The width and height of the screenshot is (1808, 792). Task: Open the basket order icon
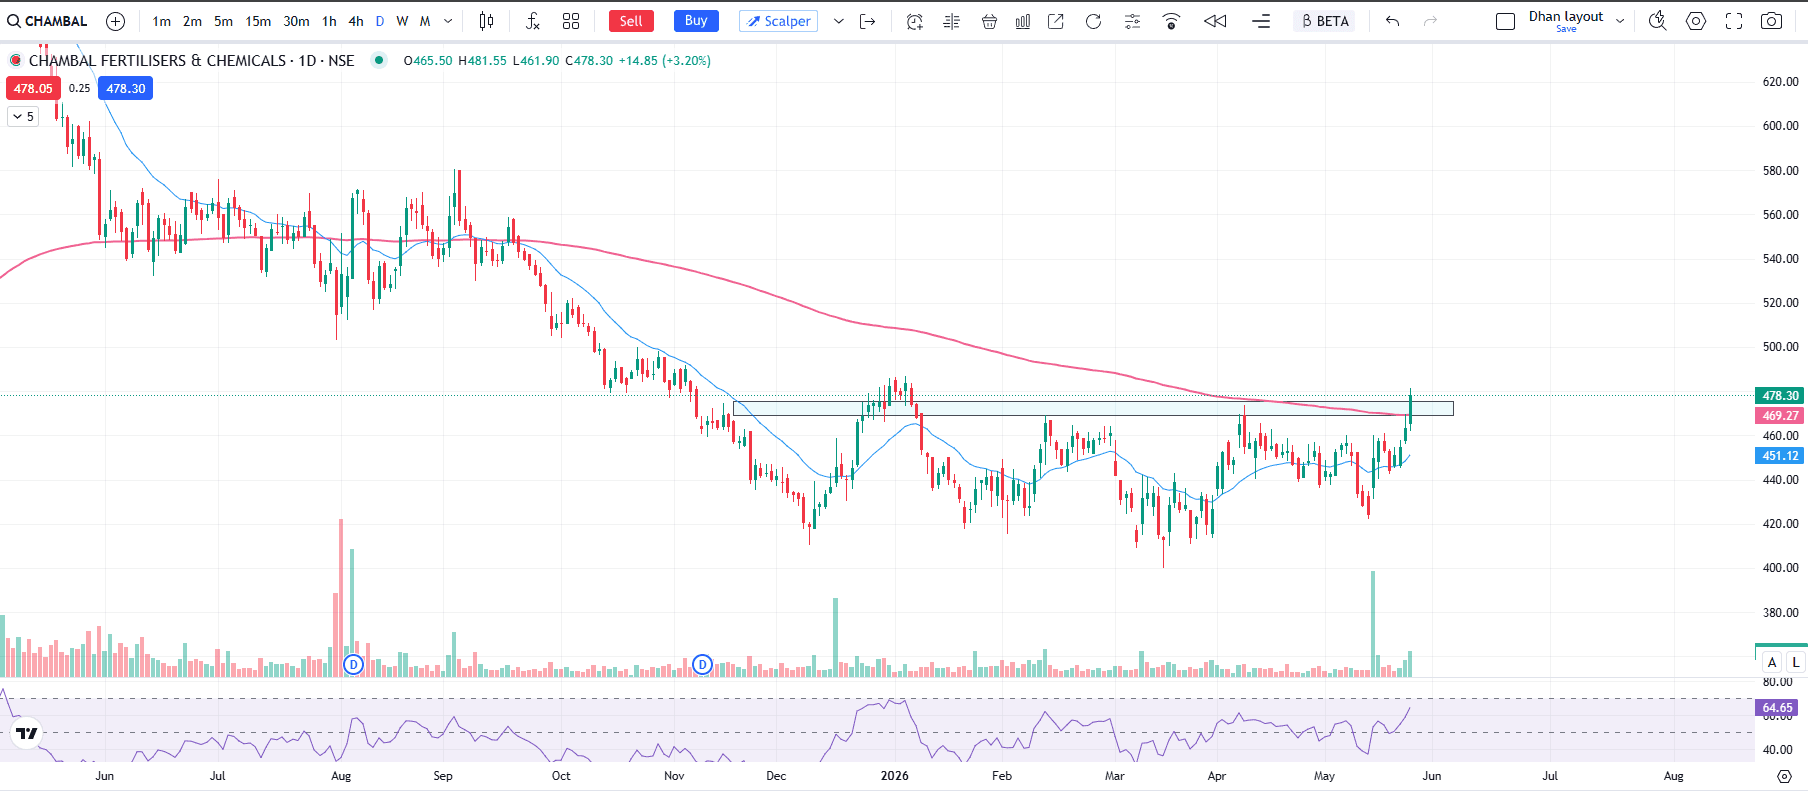(989, 21)
